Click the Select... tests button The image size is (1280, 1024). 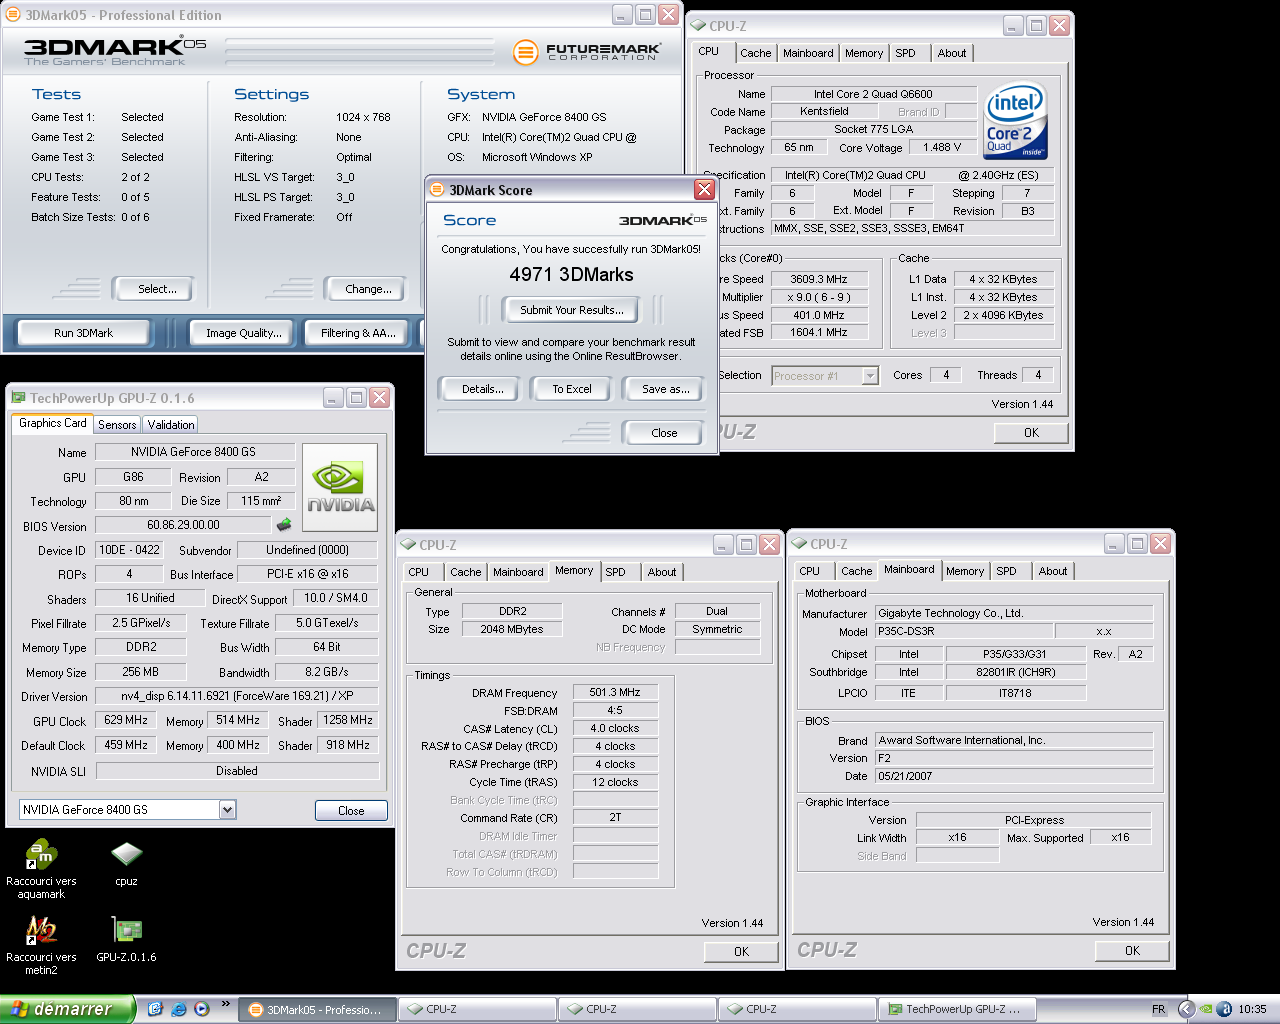[153, 289]
